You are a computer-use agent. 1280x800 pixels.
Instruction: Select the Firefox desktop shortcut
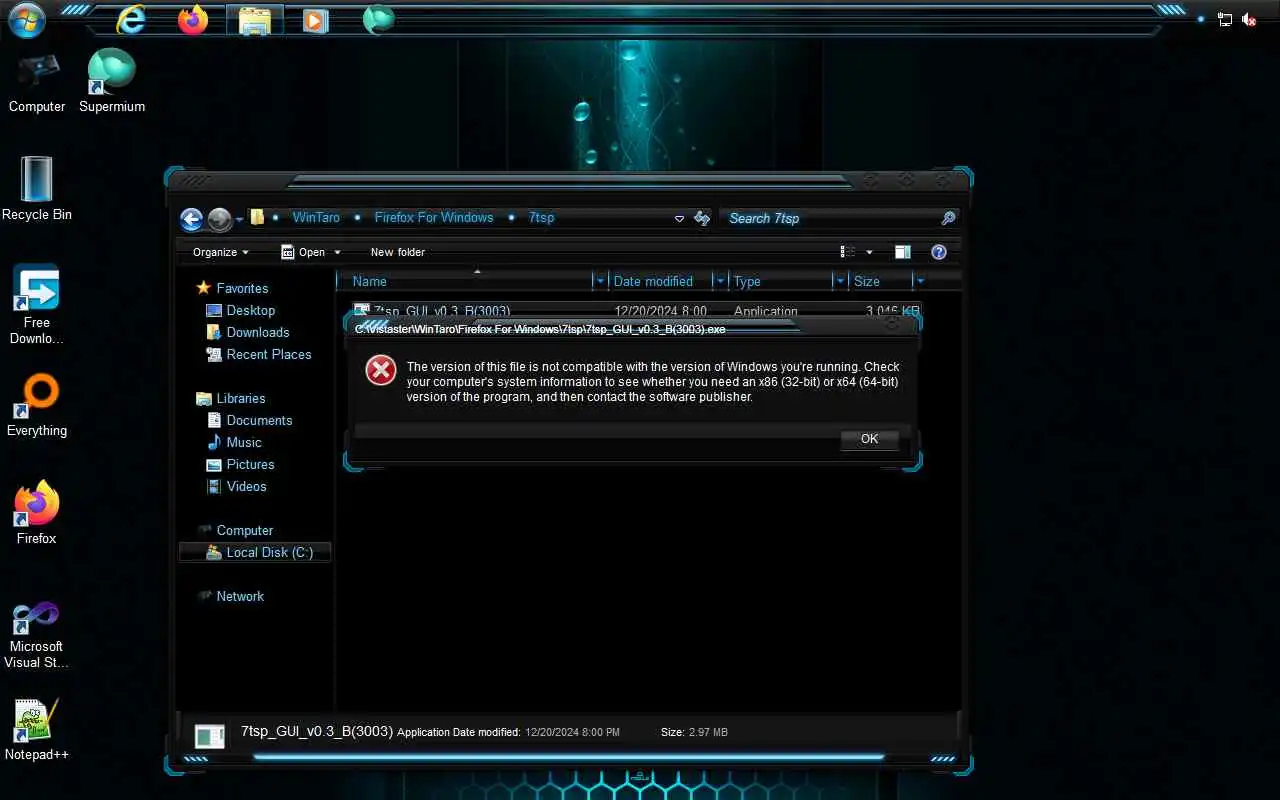click(x=37, y=514)
